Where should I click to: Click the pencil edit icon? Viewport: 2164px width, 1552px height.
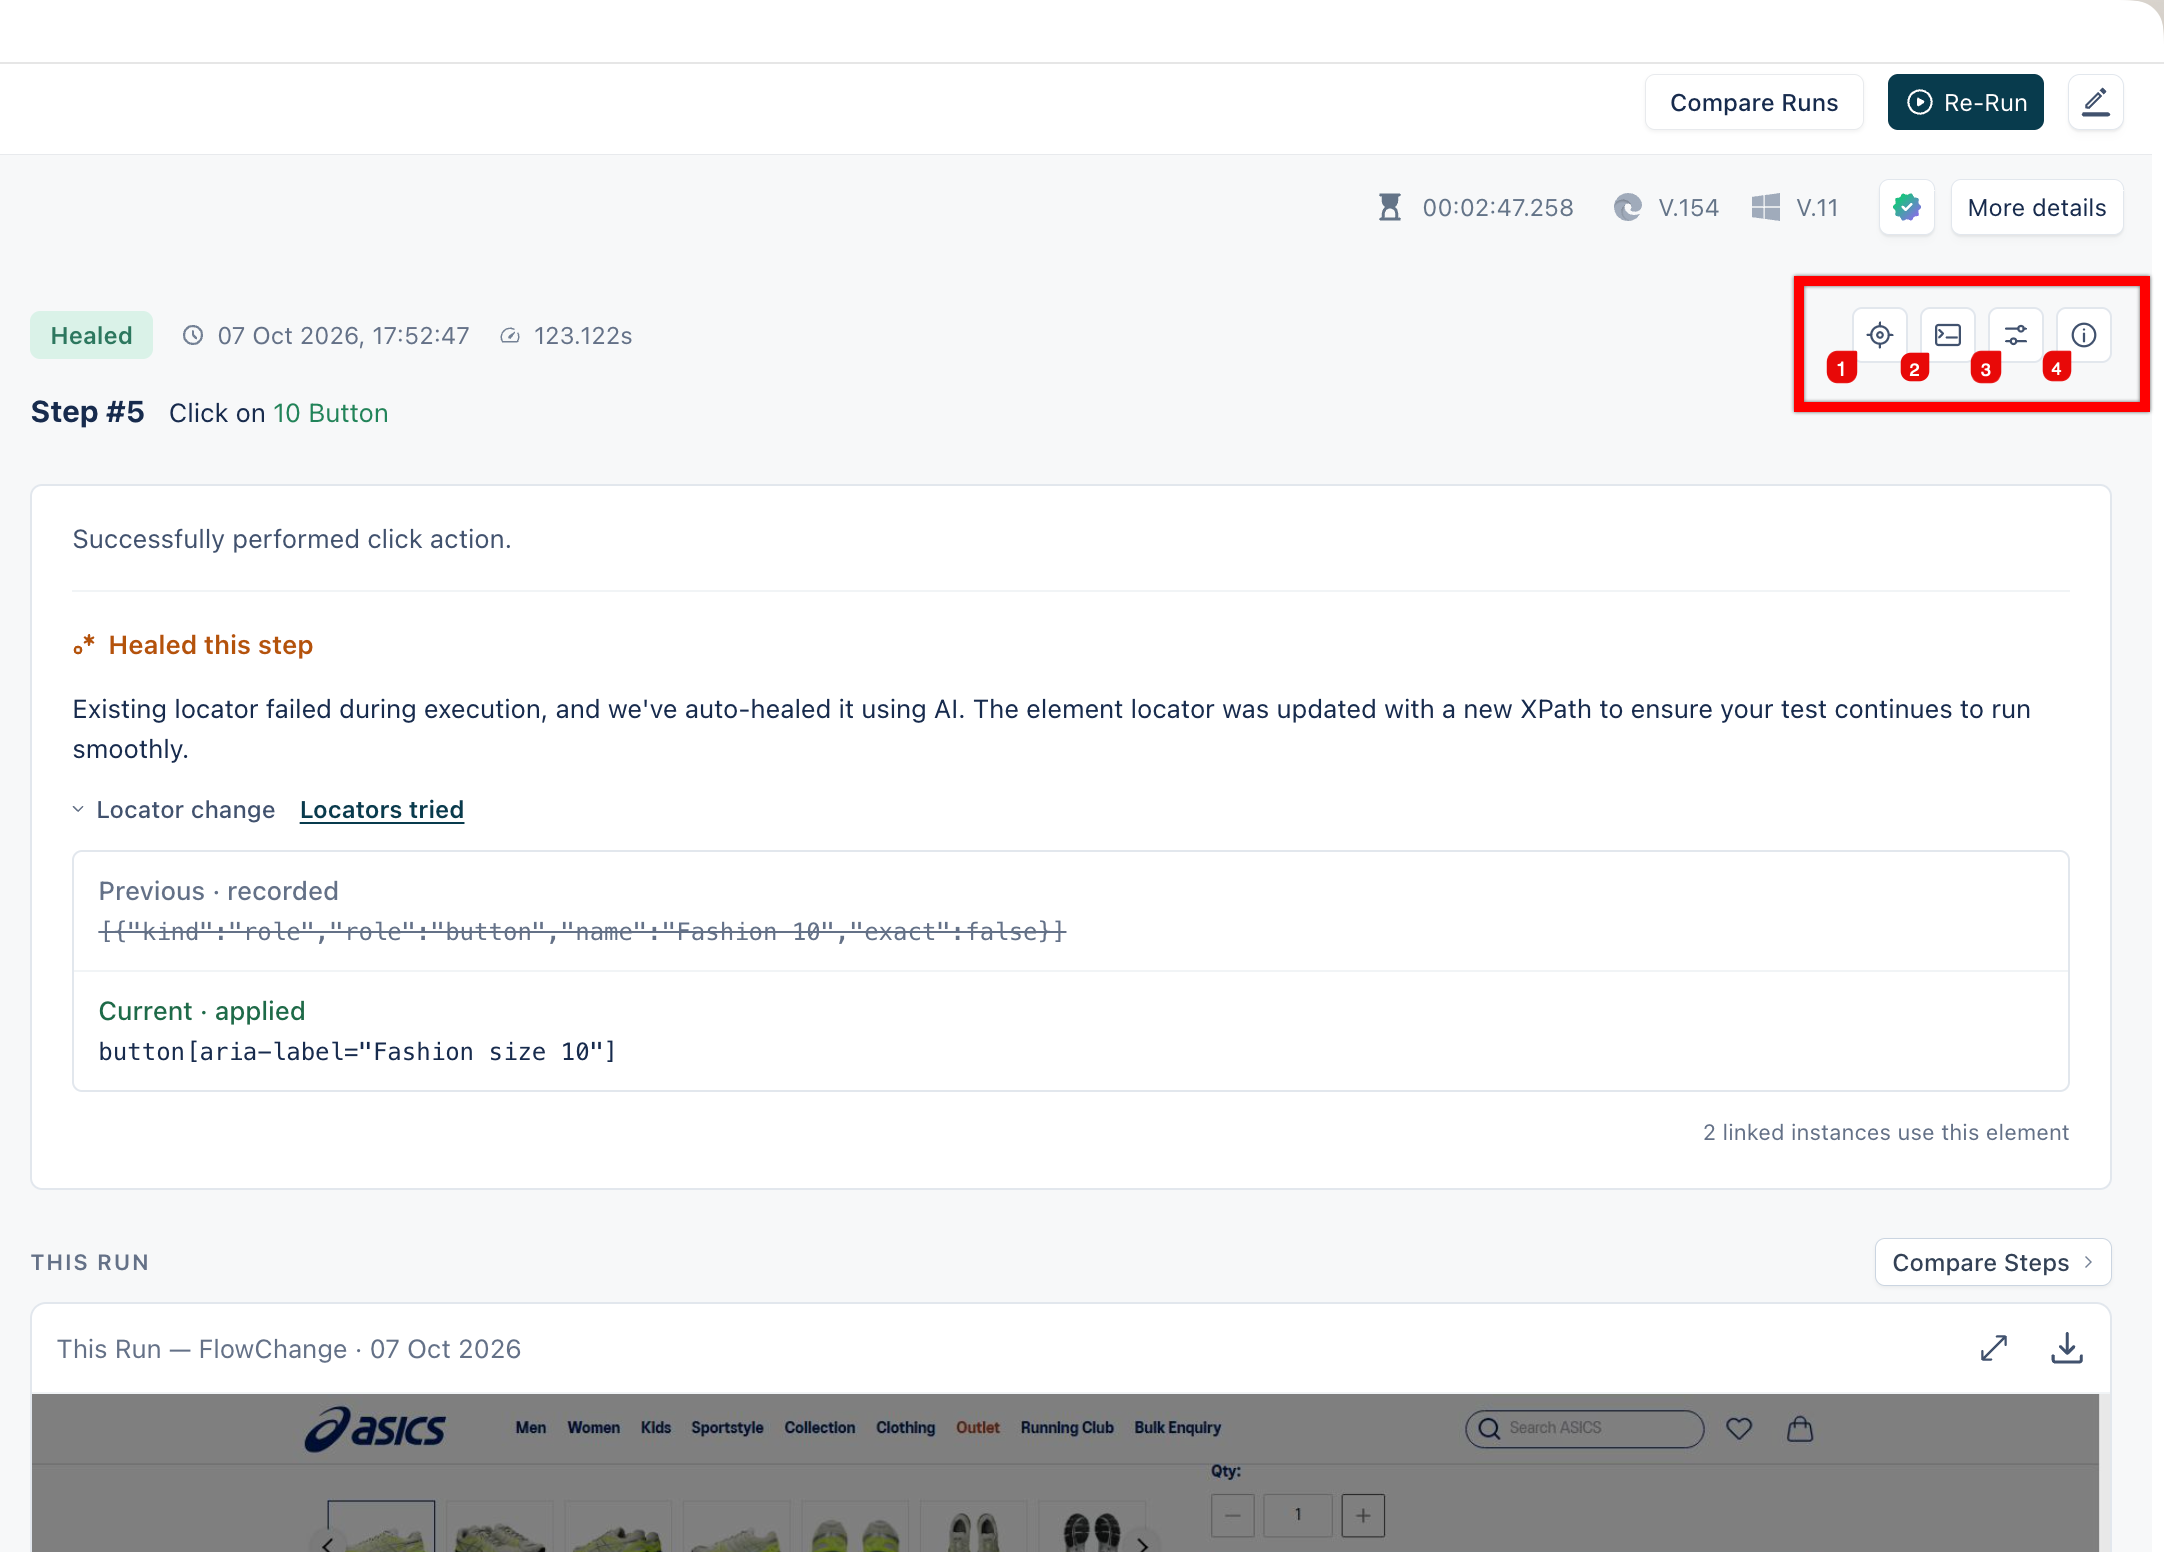[2096, 102]
